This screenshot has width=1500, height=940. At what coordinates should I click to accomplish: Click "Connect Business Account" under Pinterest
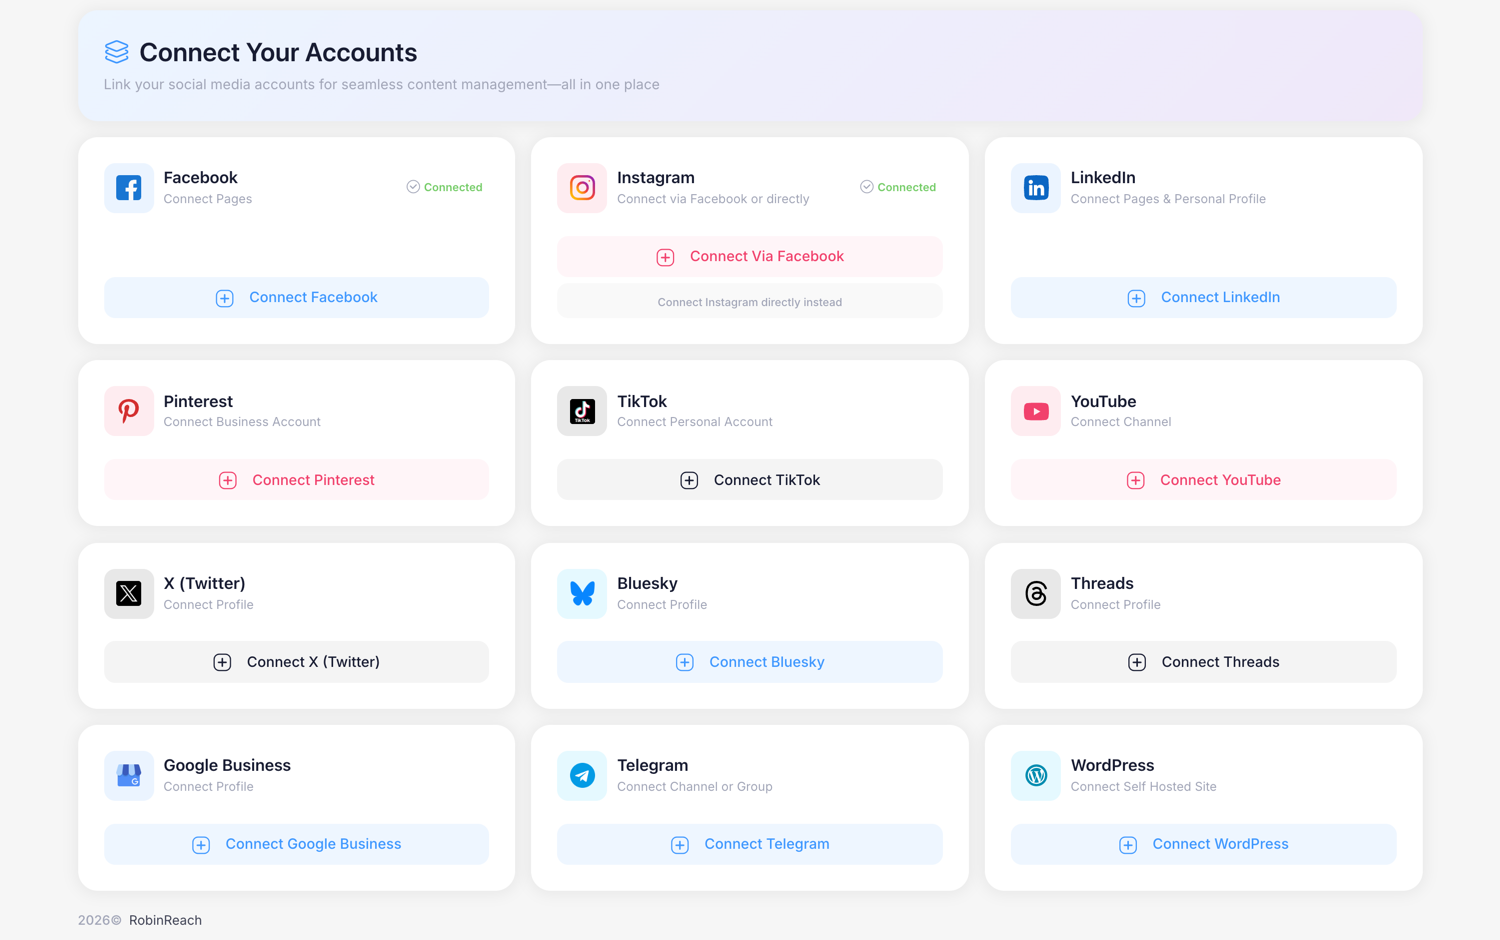(x=242, y=422)
